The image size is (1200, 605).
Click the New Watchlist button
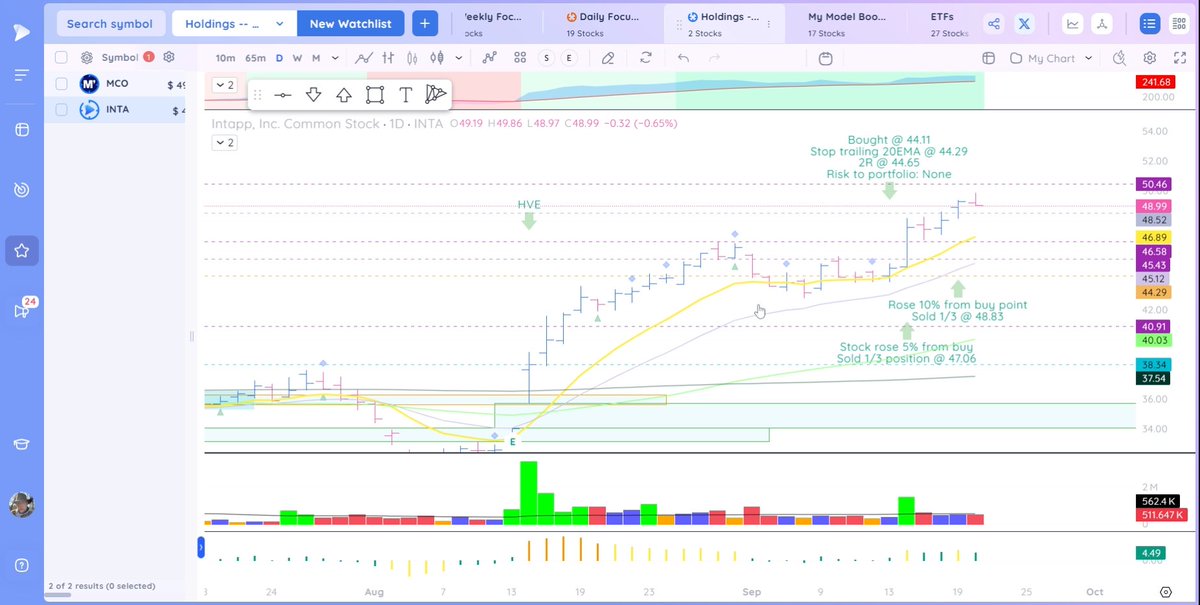click(x=350, y=22)
